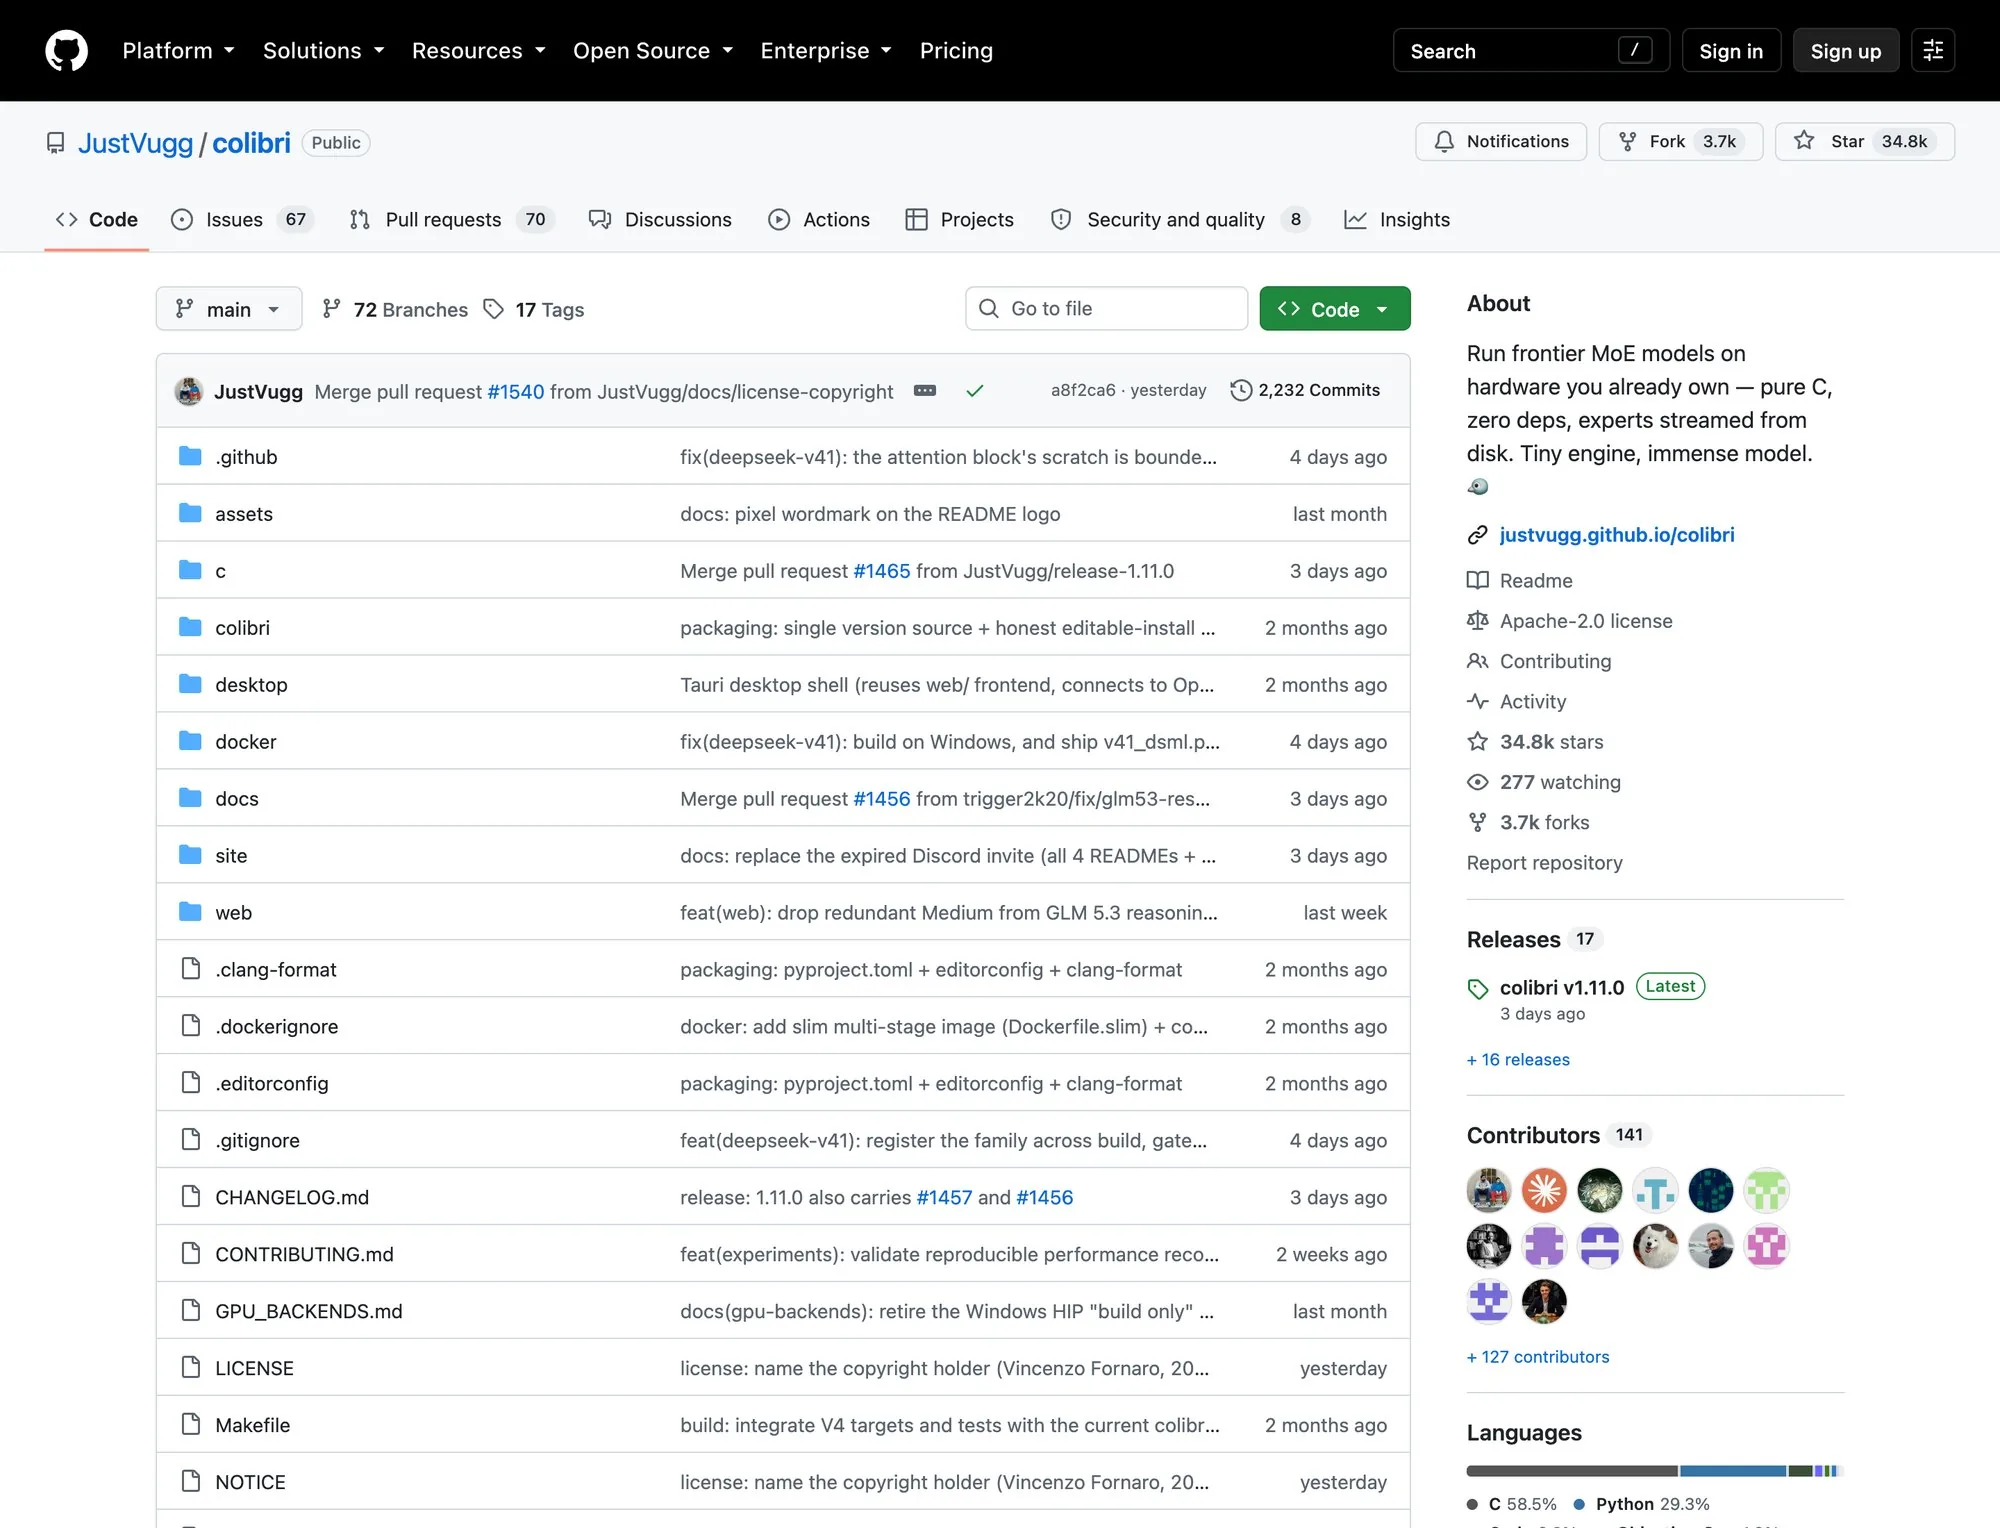The image size is (2000, 1528).
Task: Open the 277 watching eye link
Action: pyautogui.click(x=1544, y=782)
